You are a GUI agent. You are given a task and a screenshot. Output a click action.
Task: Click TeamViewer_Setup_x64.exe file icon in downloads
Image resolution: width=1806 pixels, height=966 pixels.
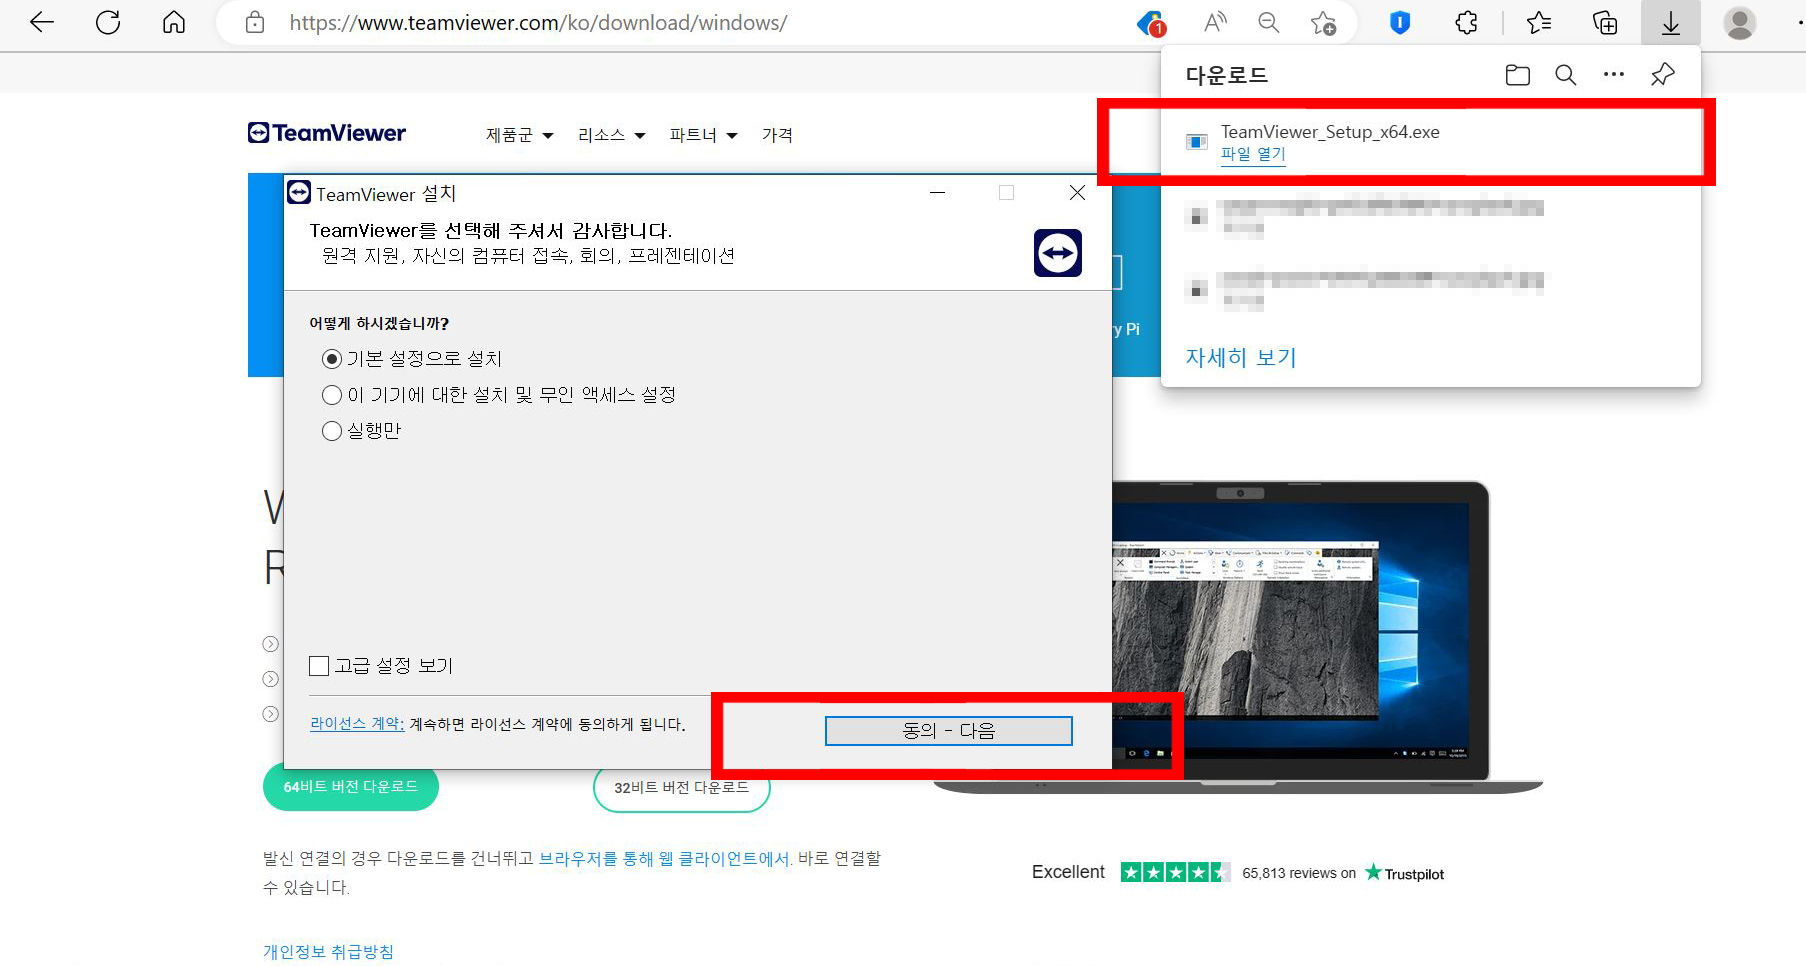click(1196, 142)
